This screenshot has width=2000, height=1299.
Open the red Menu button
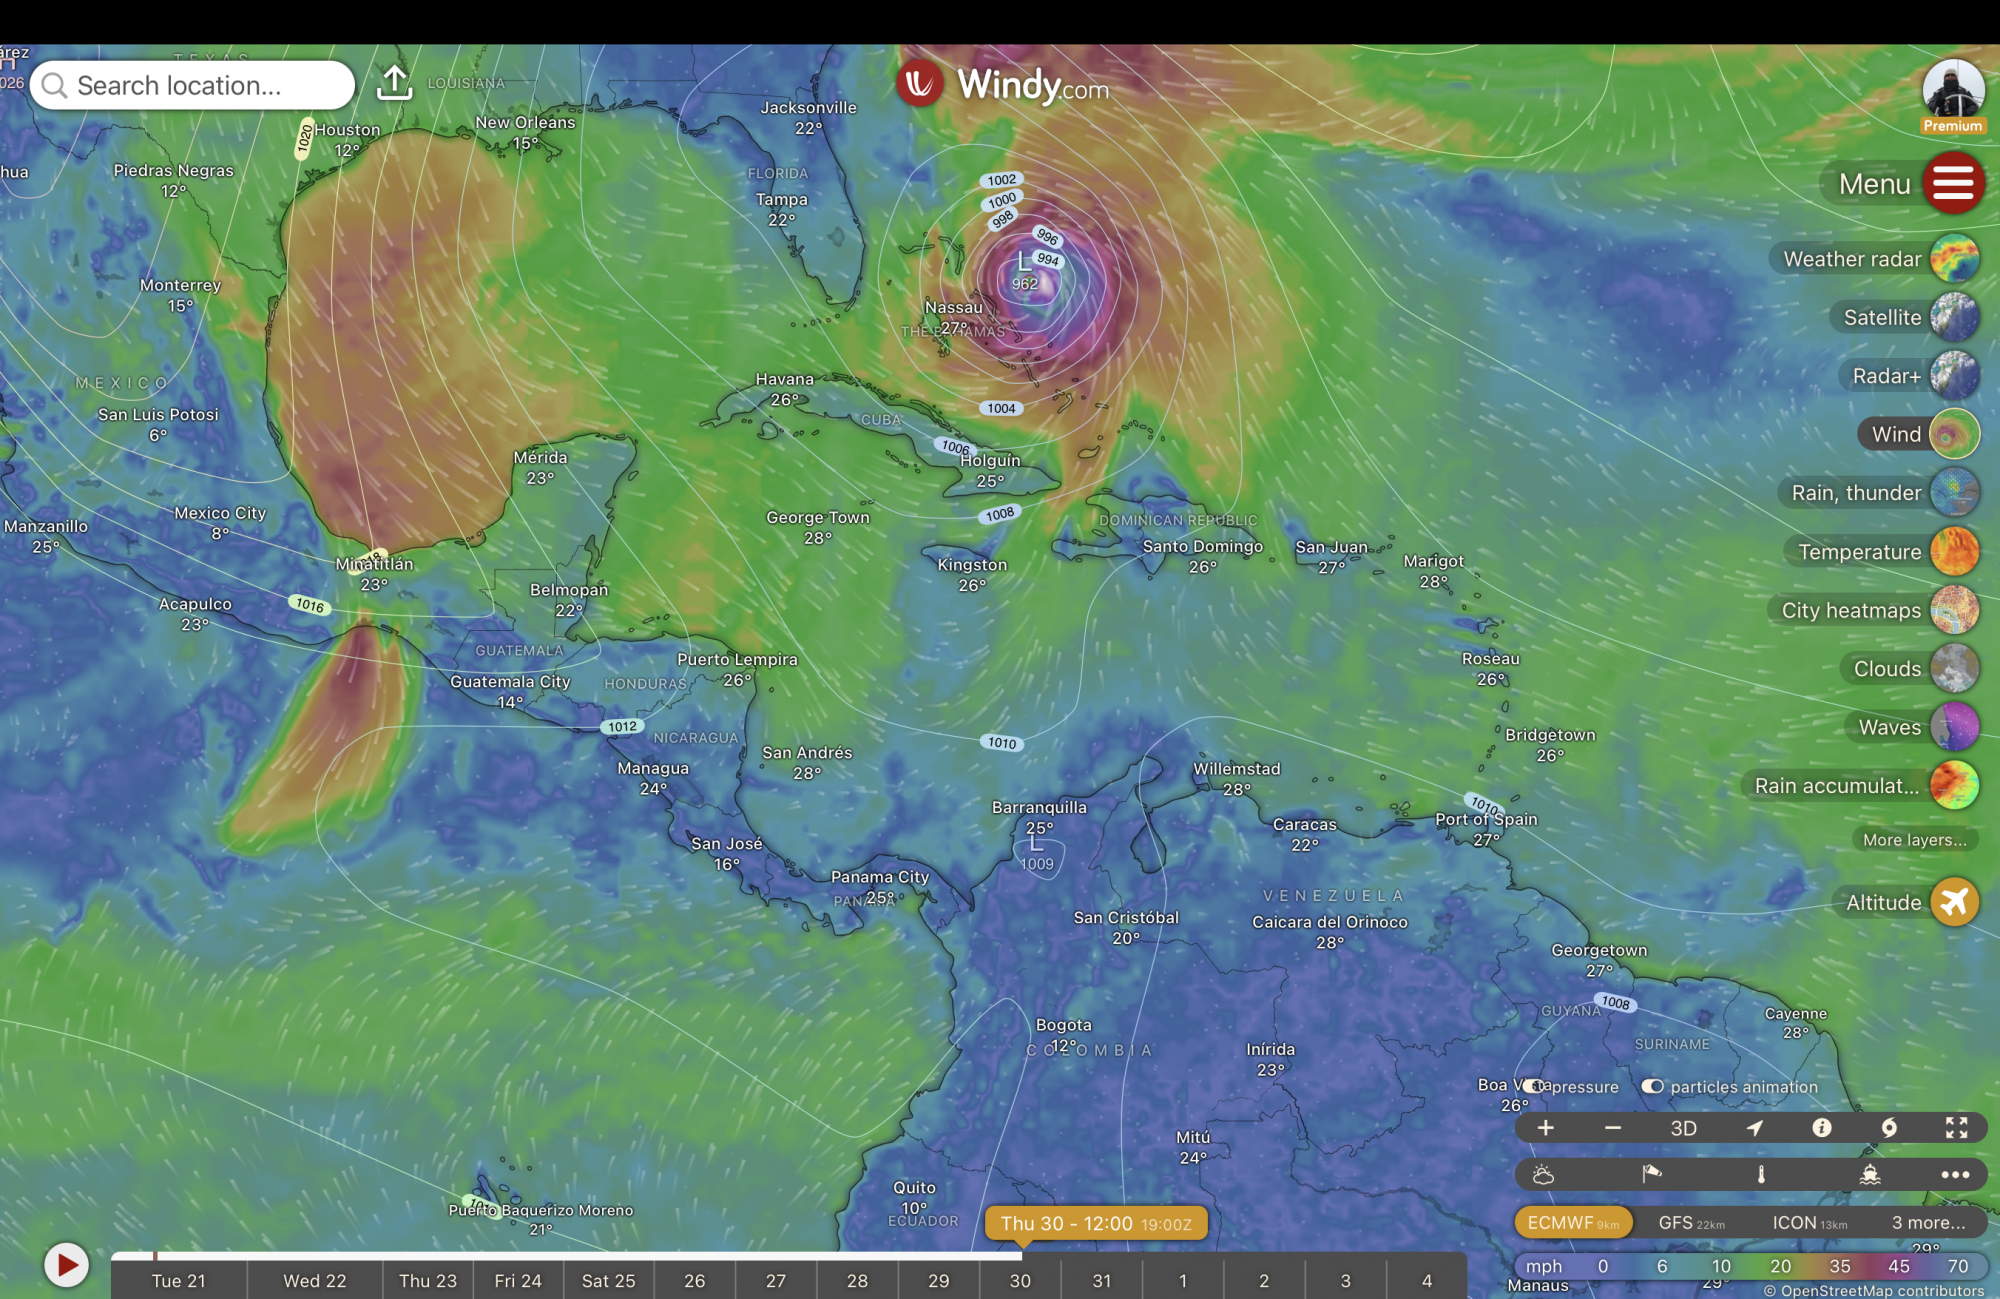click(1952, 183)
